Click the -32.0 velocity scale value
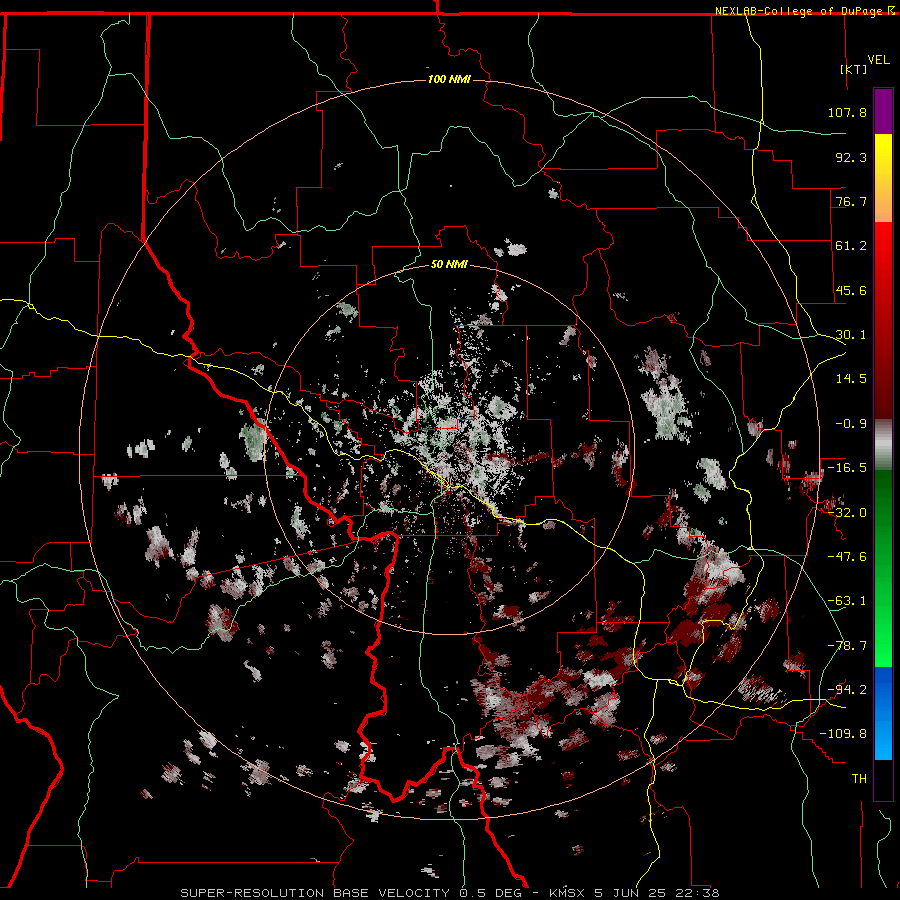The image size is (900, 900). click(847, 513)
